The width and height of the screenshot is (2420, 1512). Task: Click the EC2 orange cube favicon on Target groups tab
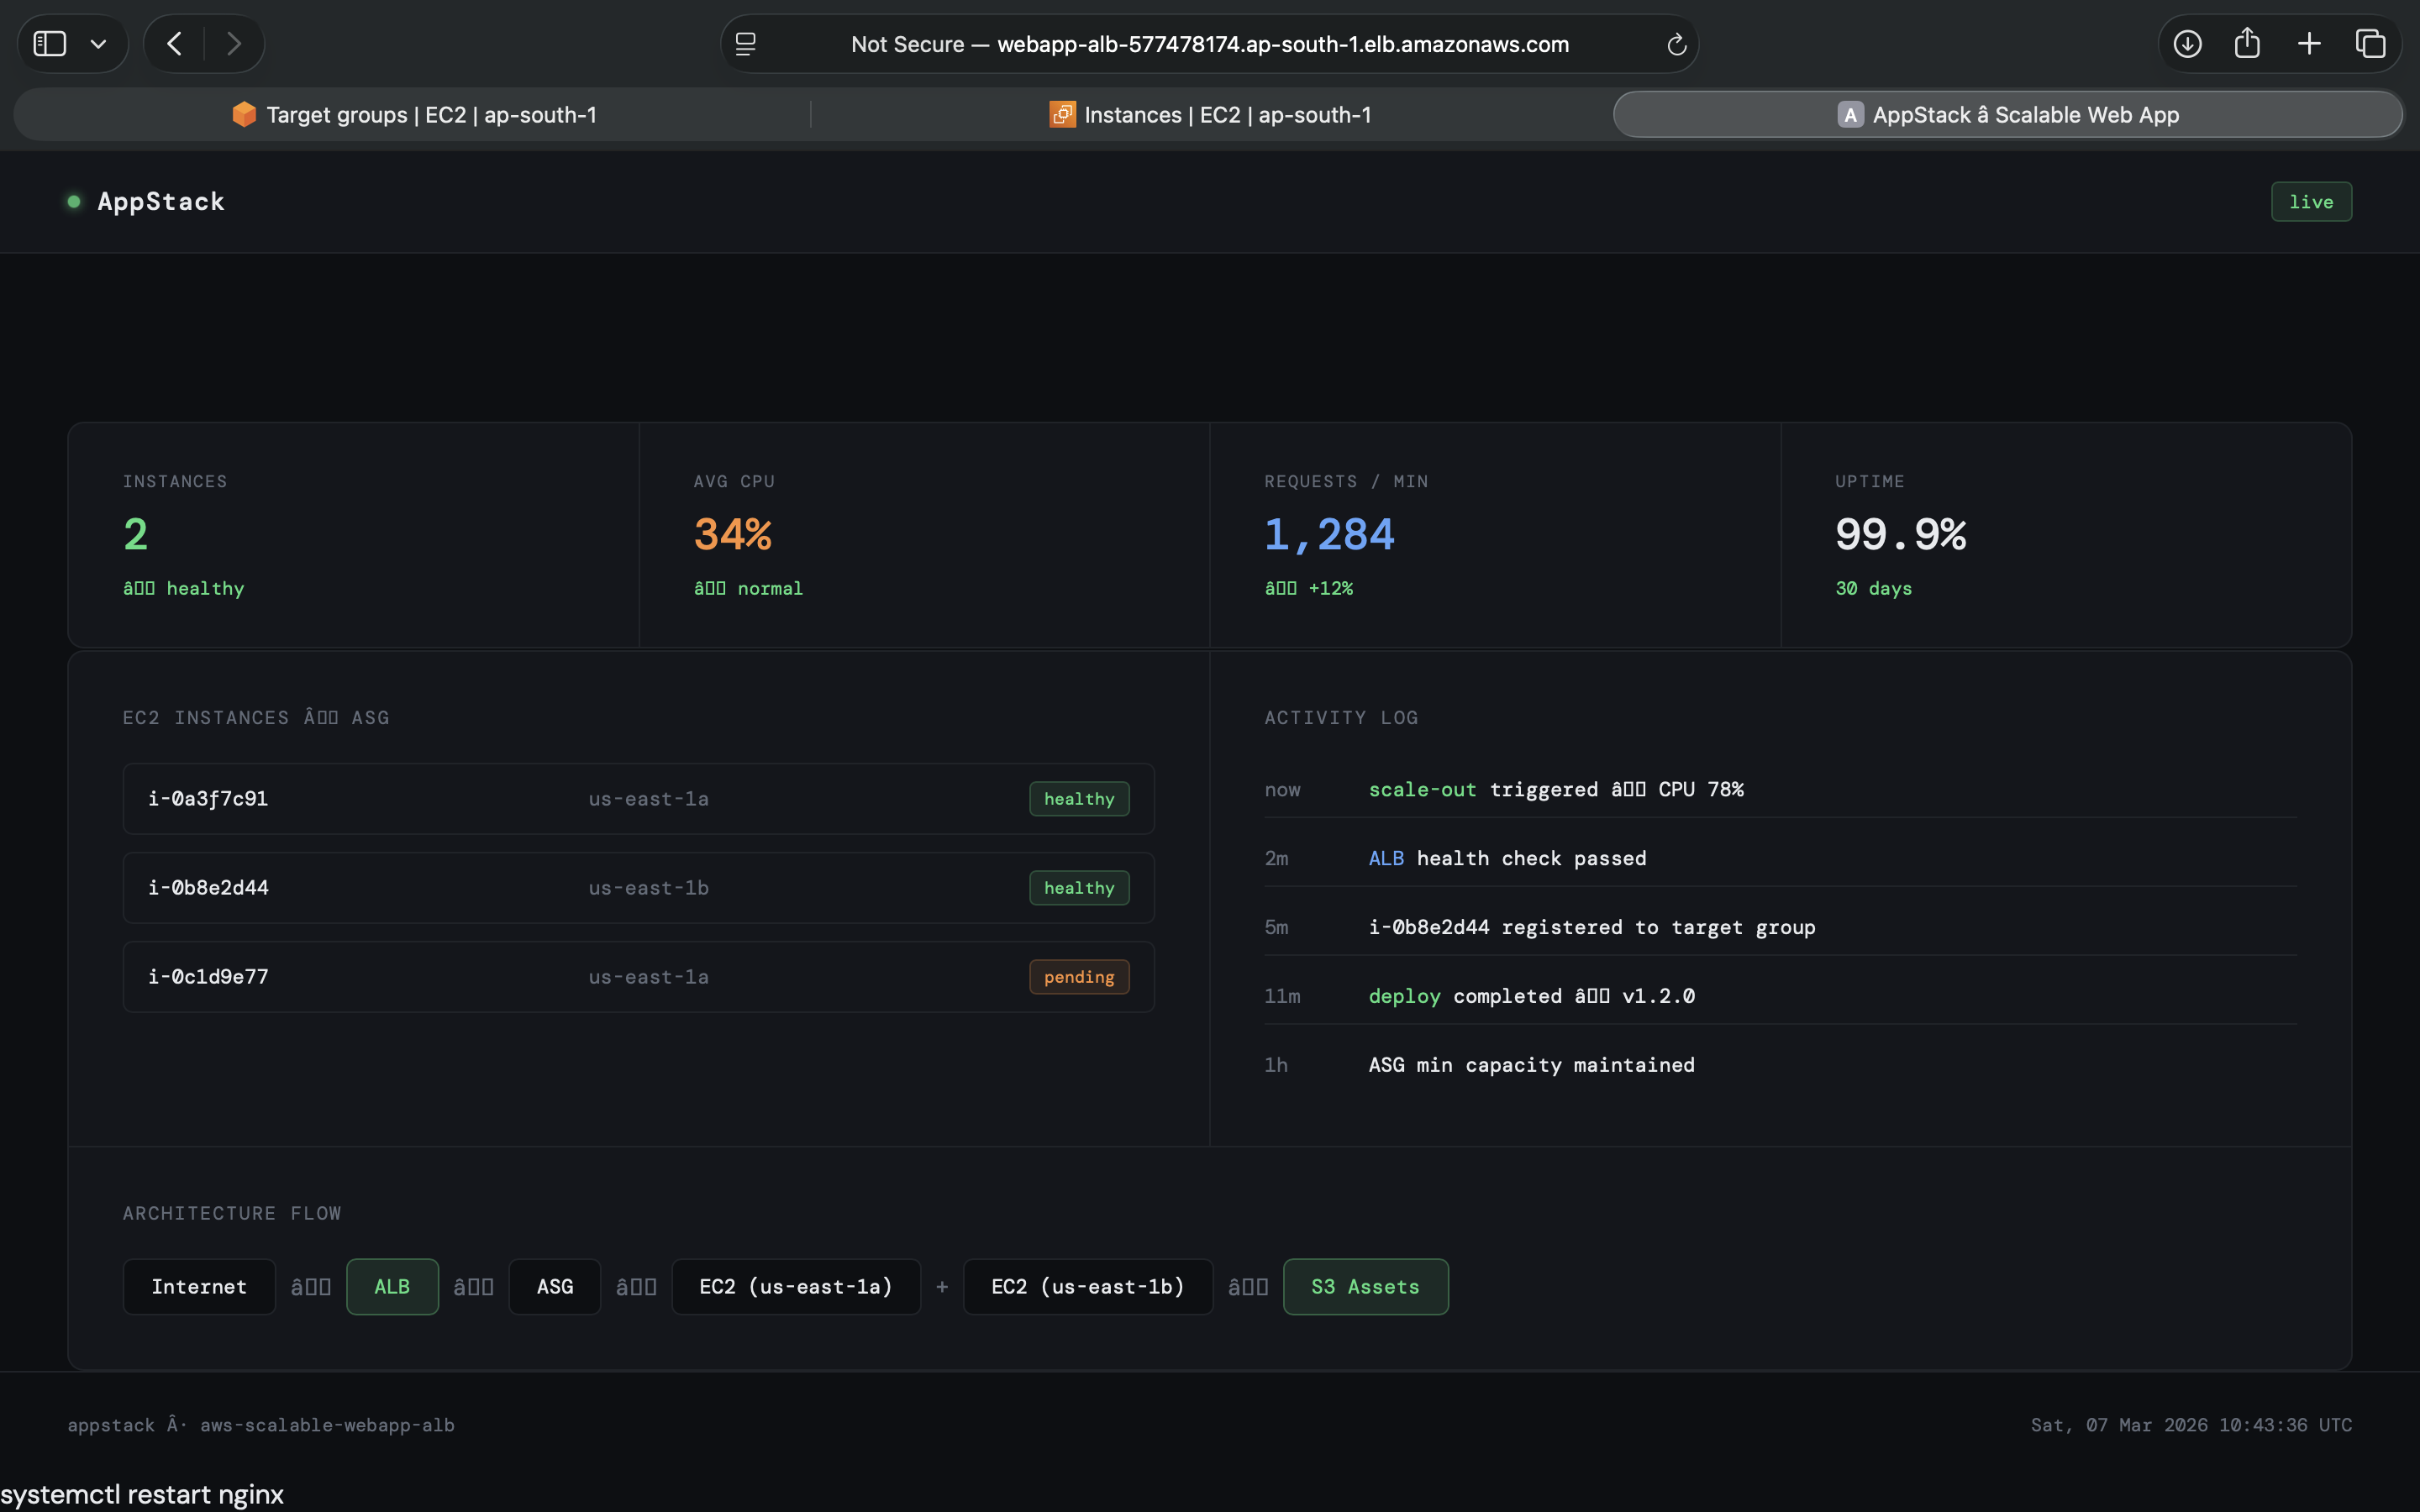click(x=243, y=114)
